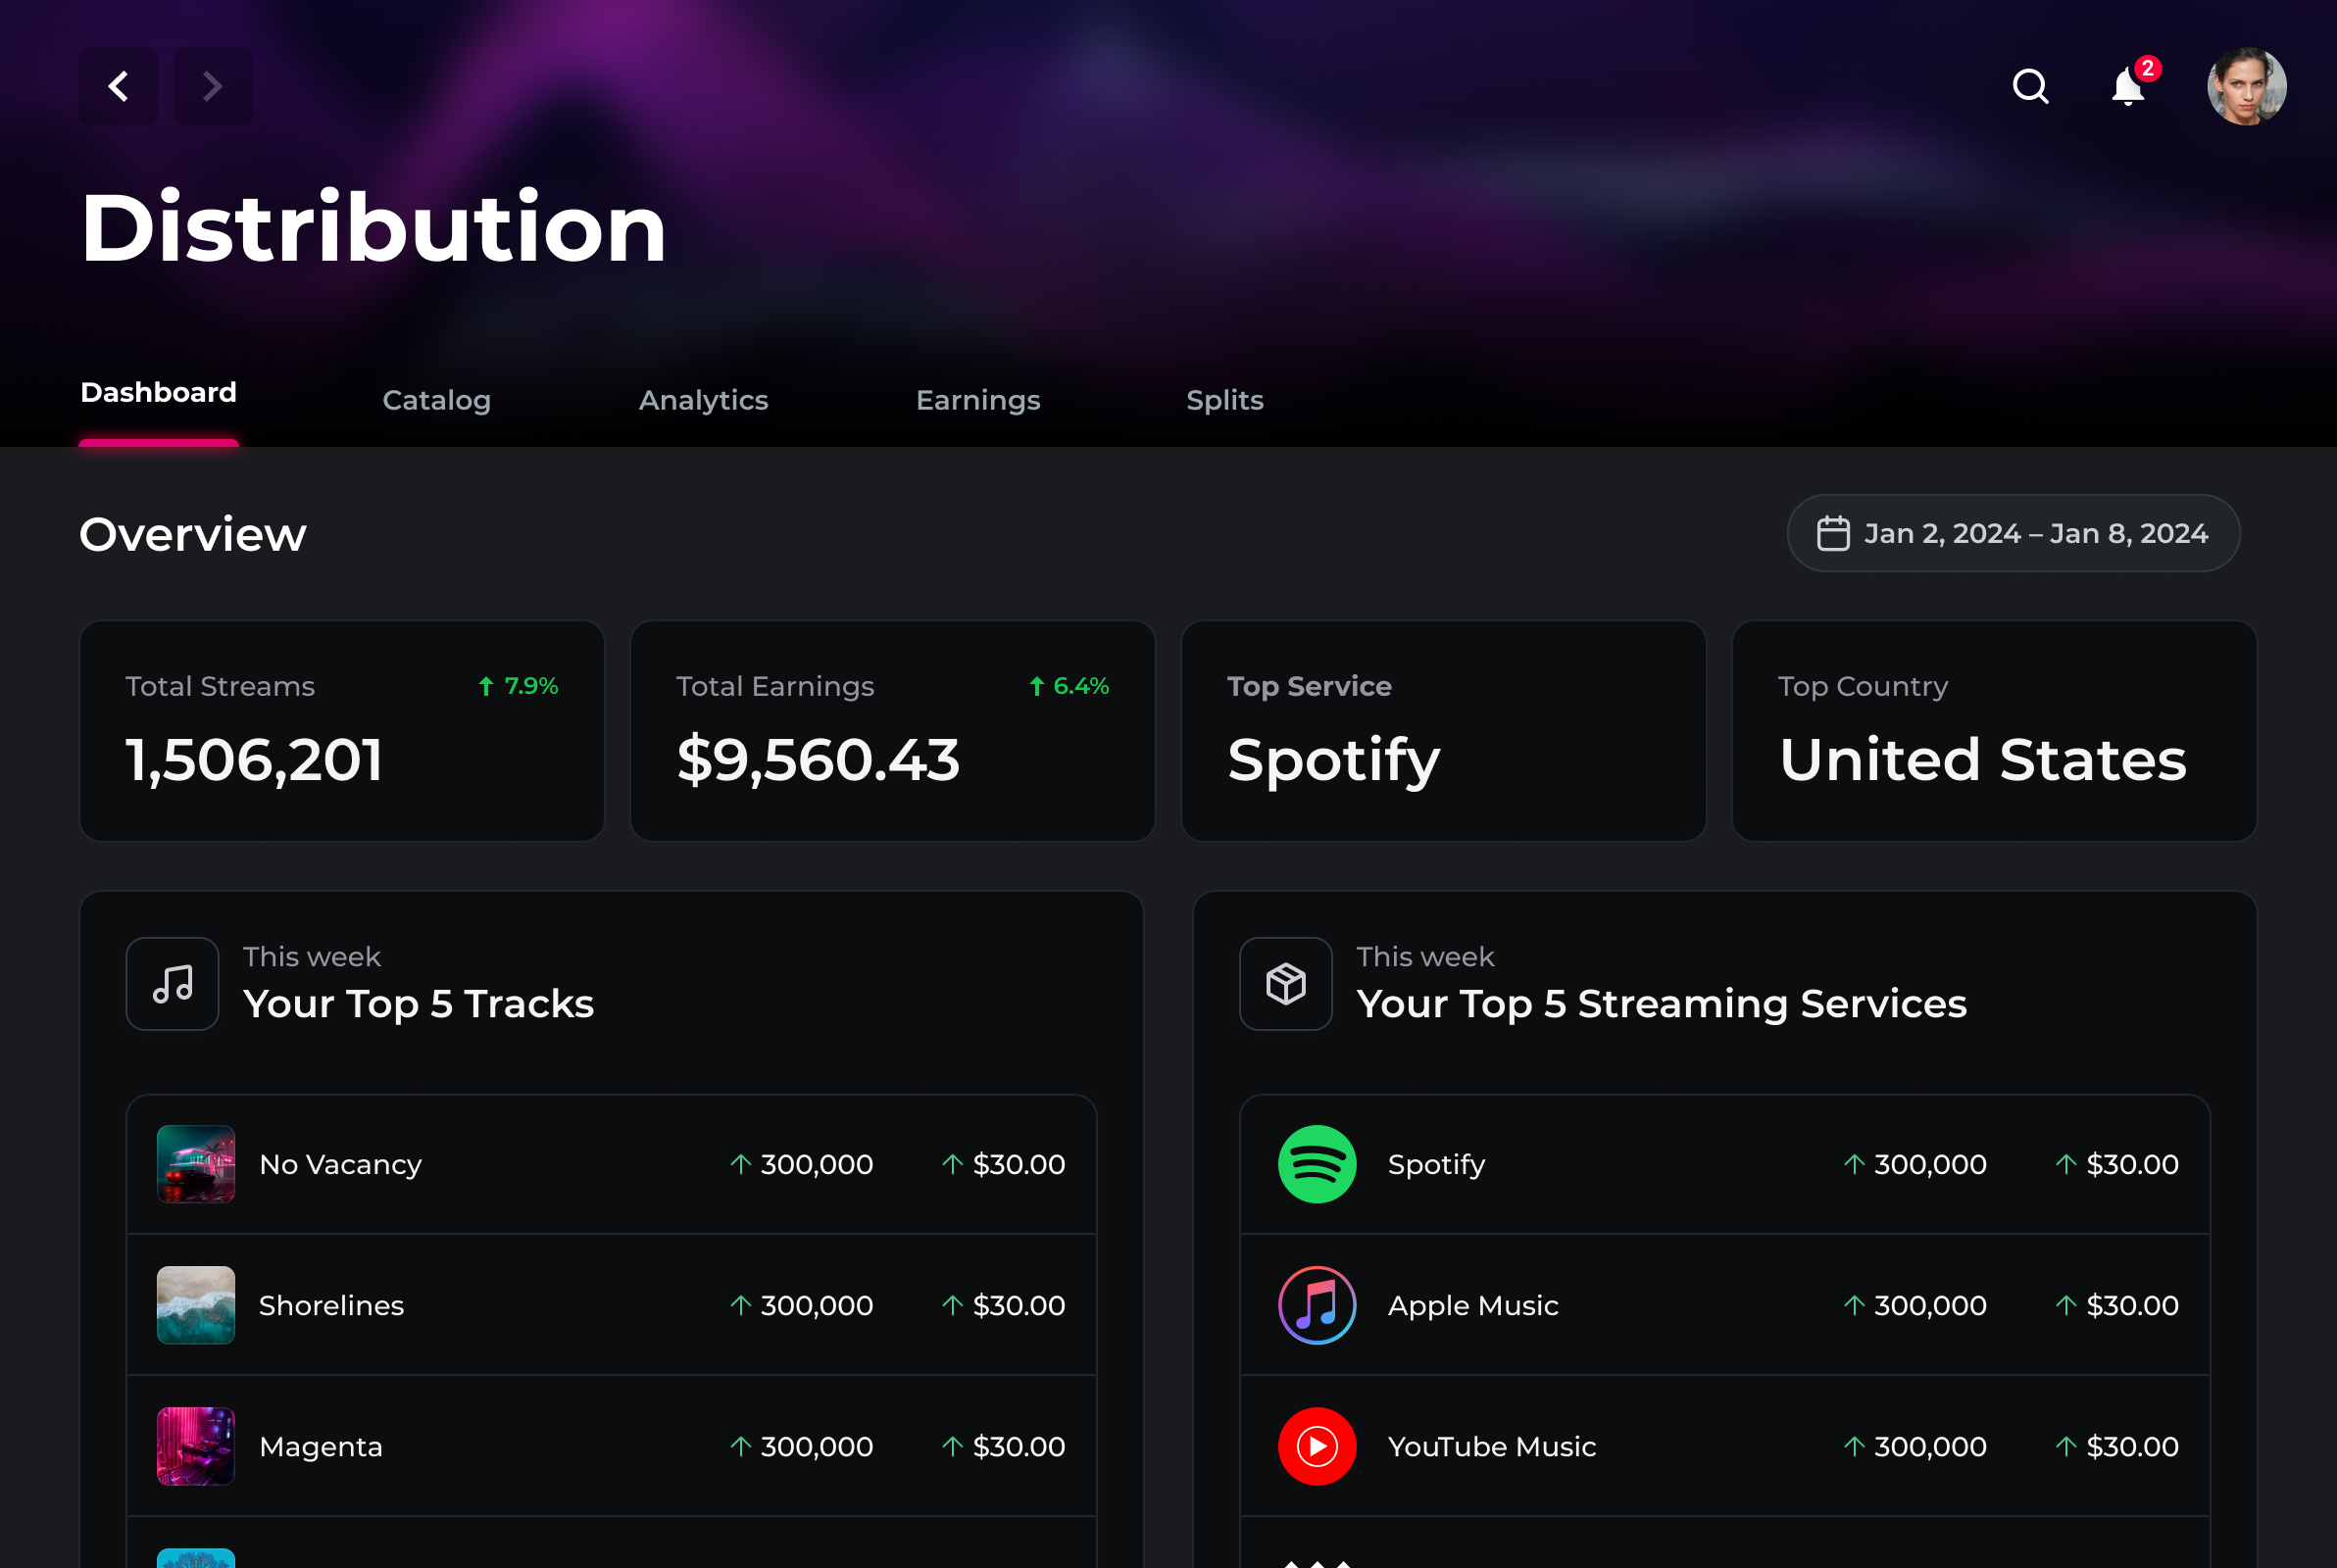The width and height of the screenshot is (2337, 1568).
Task: Click the Shorelines album artwork
Action: (196, 1305)
